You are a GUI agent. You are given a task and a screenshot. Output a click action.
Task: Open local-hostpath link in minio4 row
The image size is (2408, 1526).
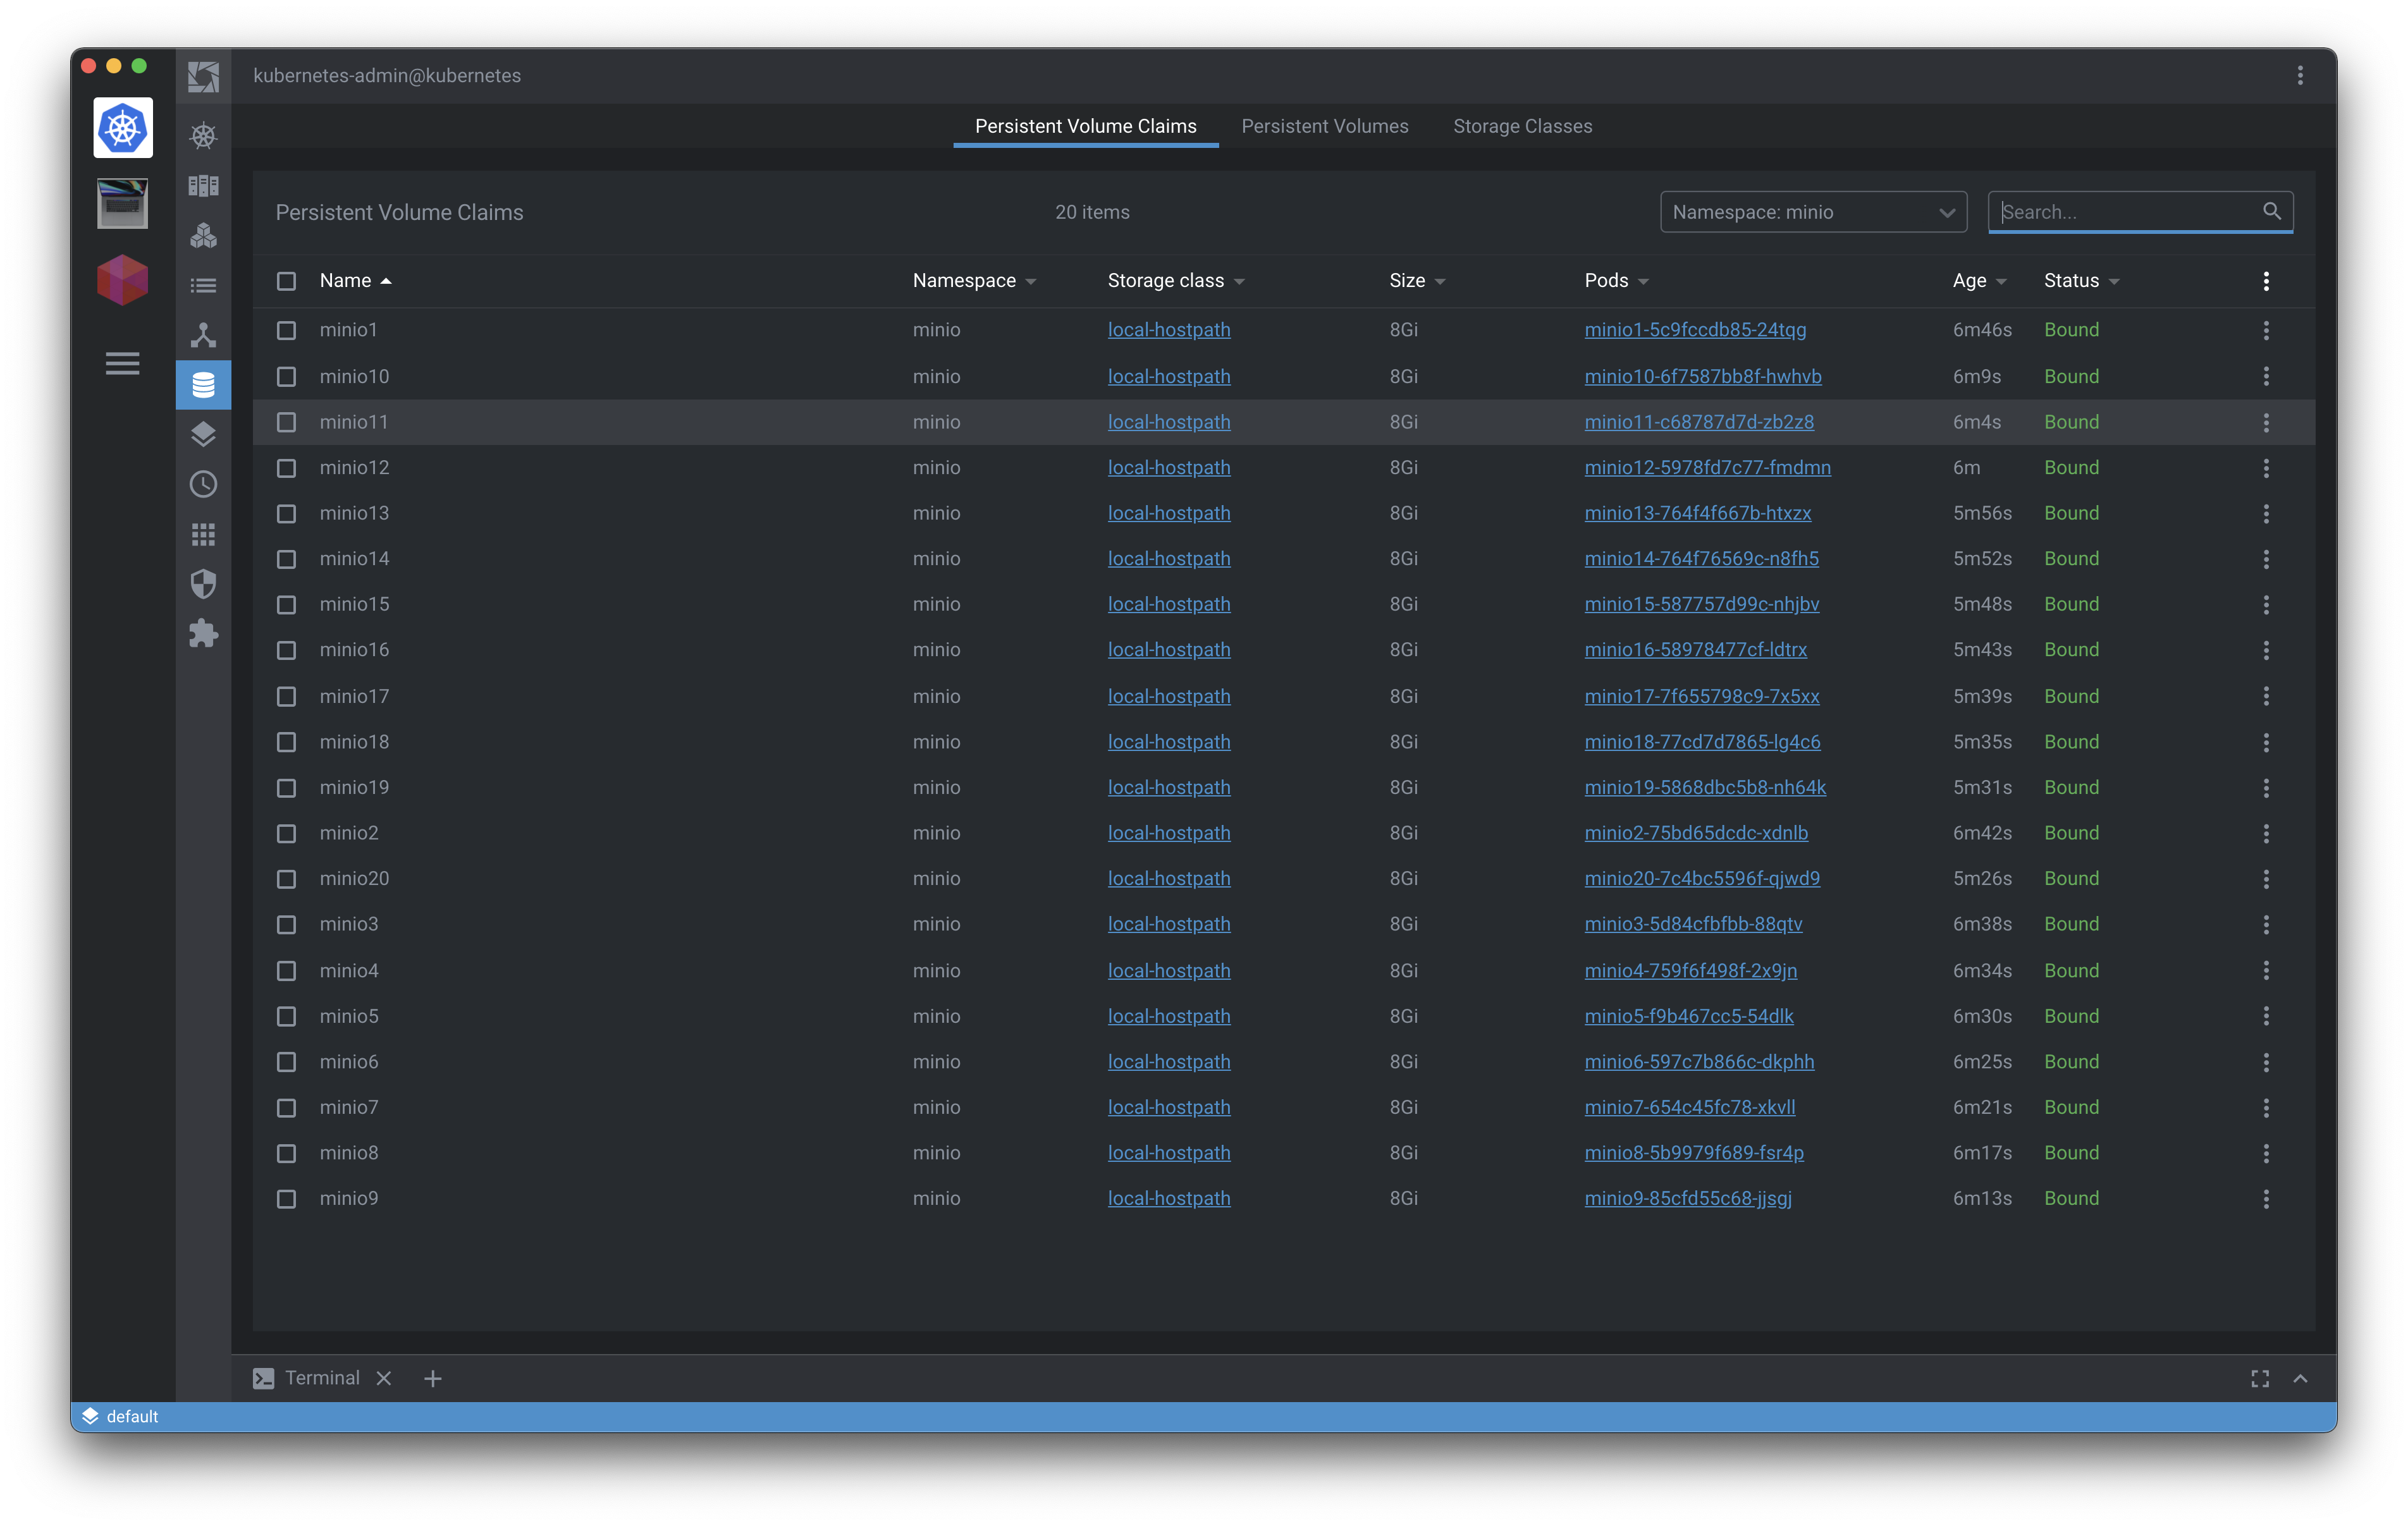point(1168,971)
